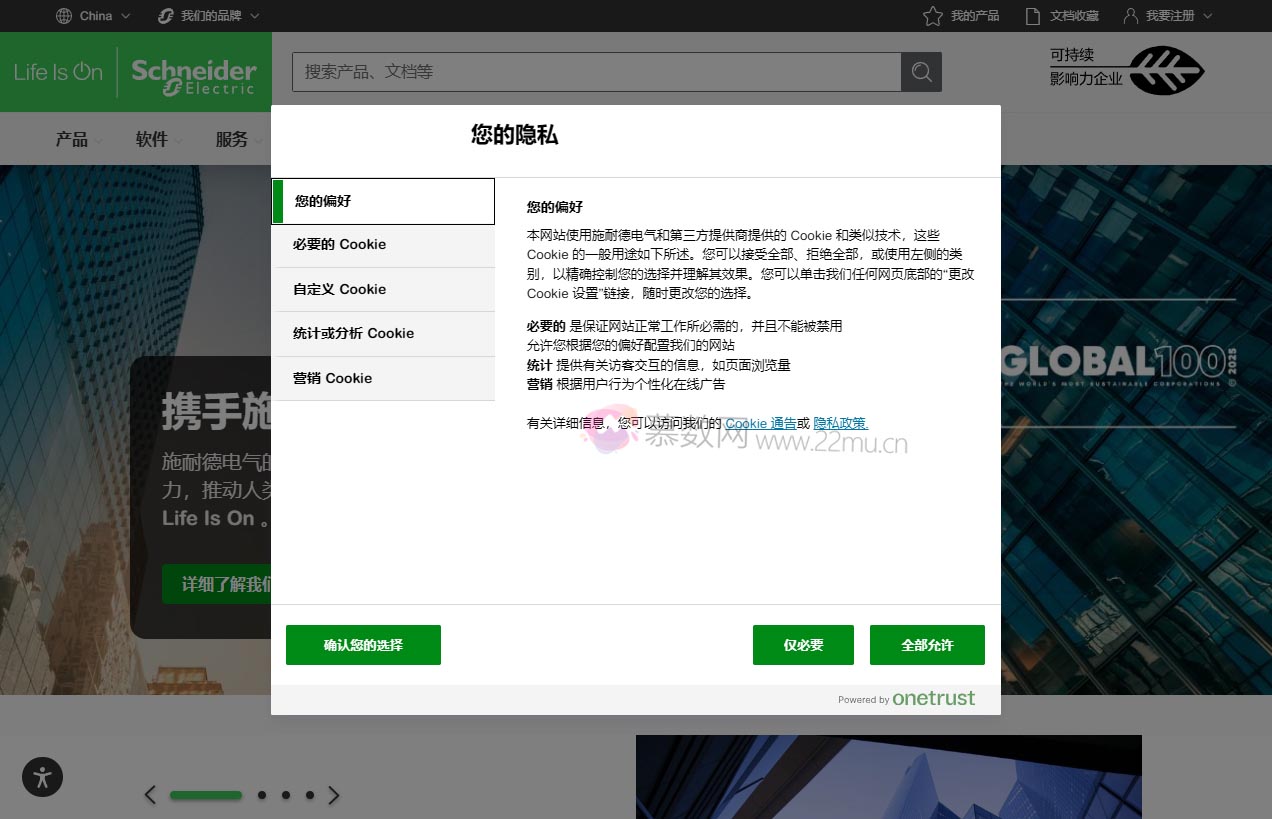Expand the China region selector
1272x819 pixels.
point(93,15)
